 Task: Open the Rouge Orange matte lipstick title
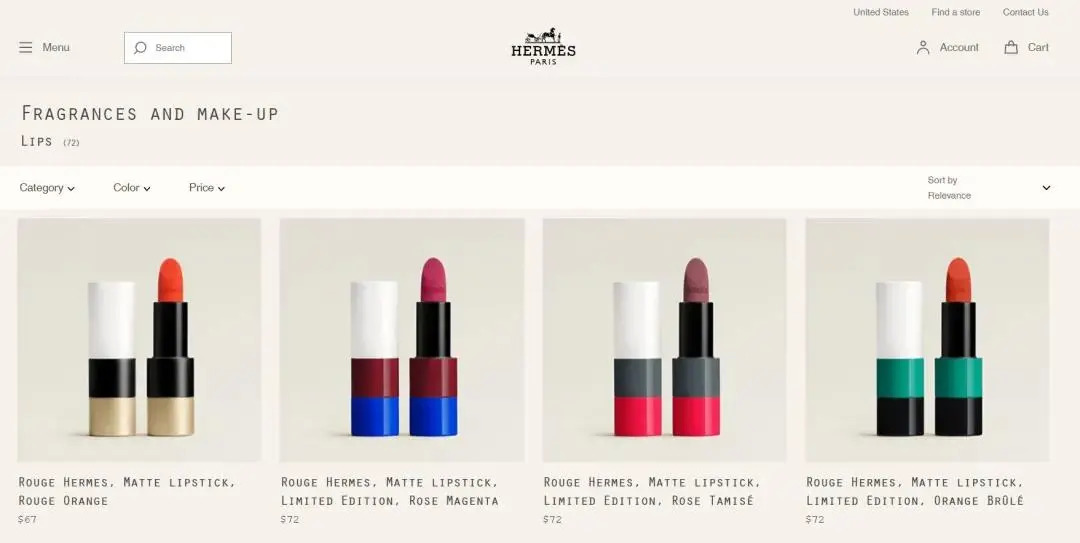[x=127, y=491]
